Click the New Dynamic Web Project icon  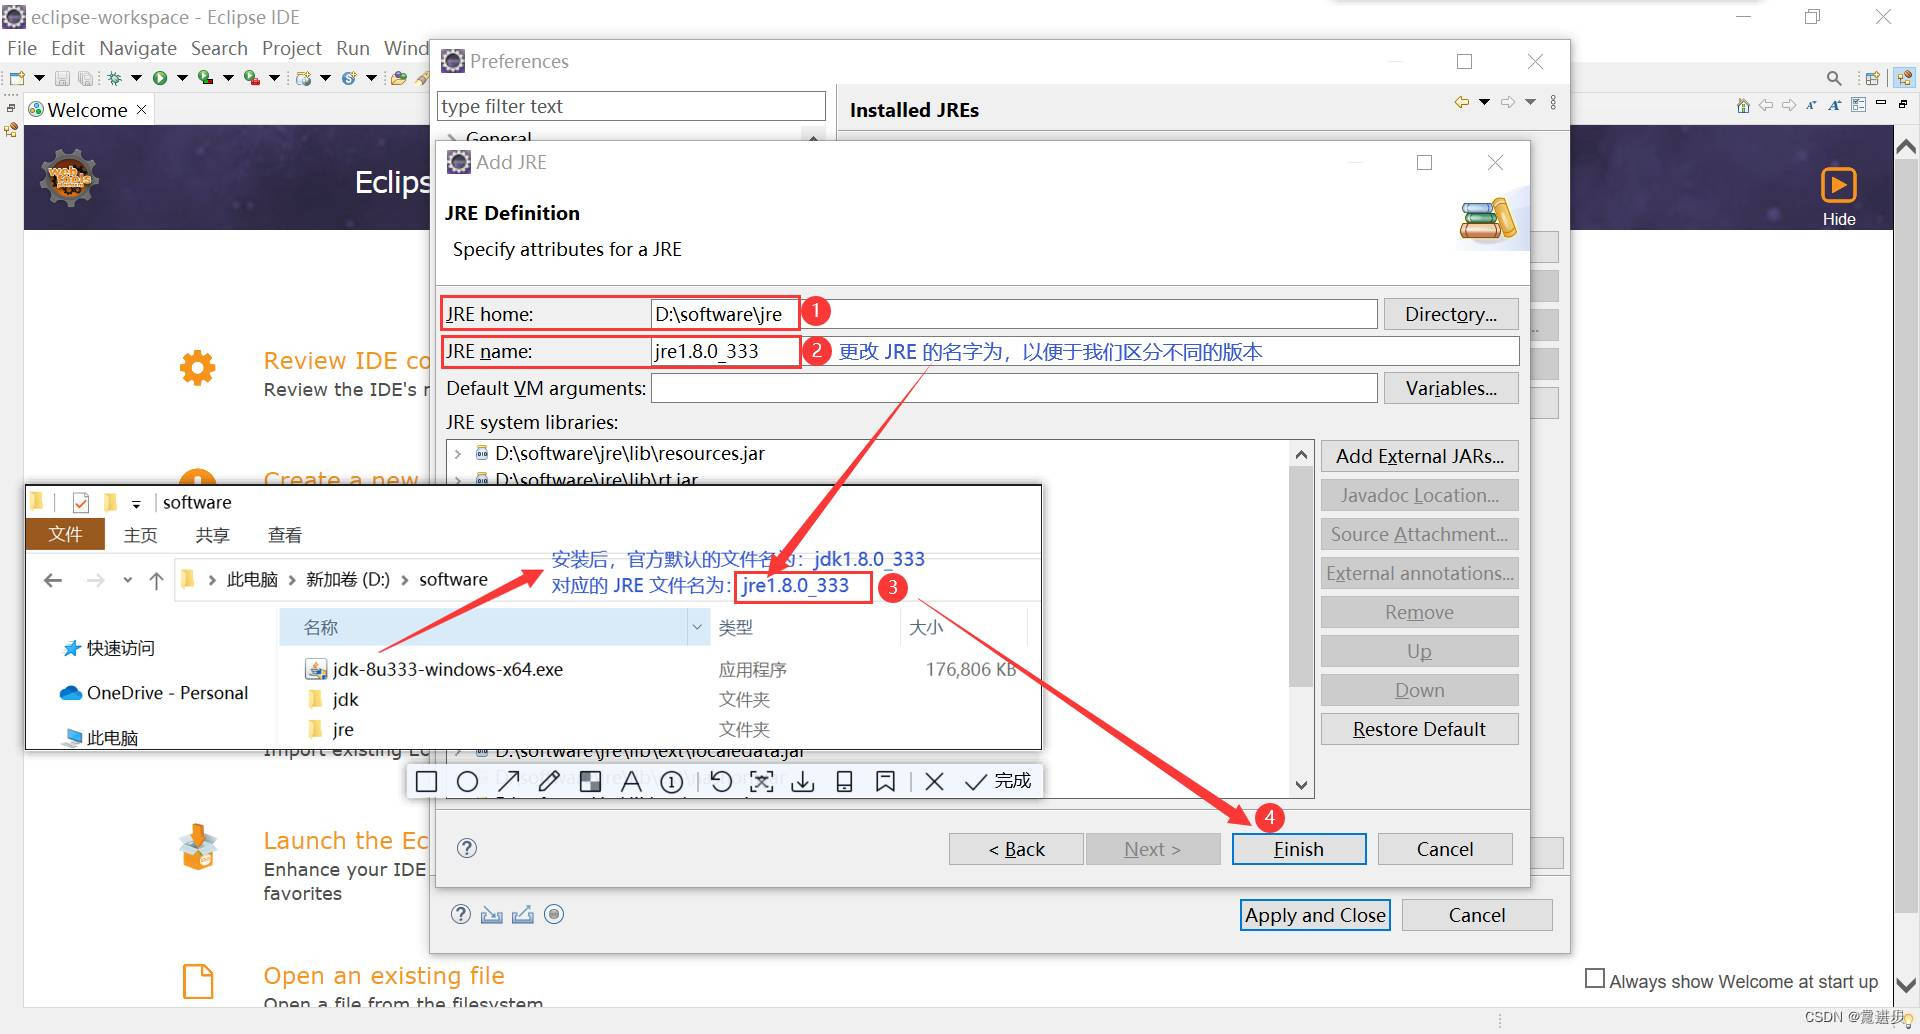[x=303, y=78]
